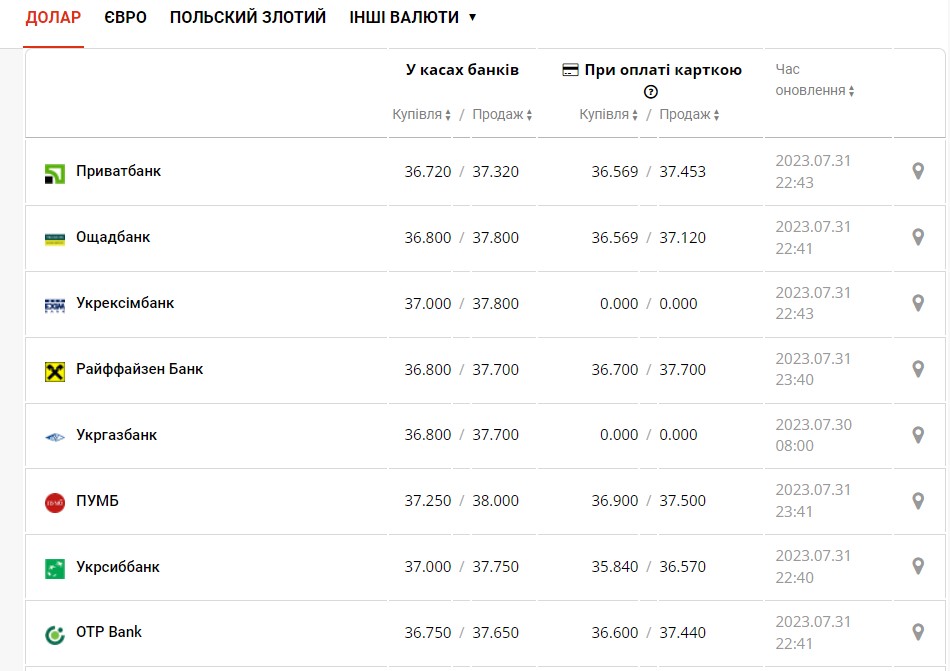This screenshot has height=671, width=950.
Task: Click ПУМБ card buy rate 36.900
Action: [x=615, y=501]
